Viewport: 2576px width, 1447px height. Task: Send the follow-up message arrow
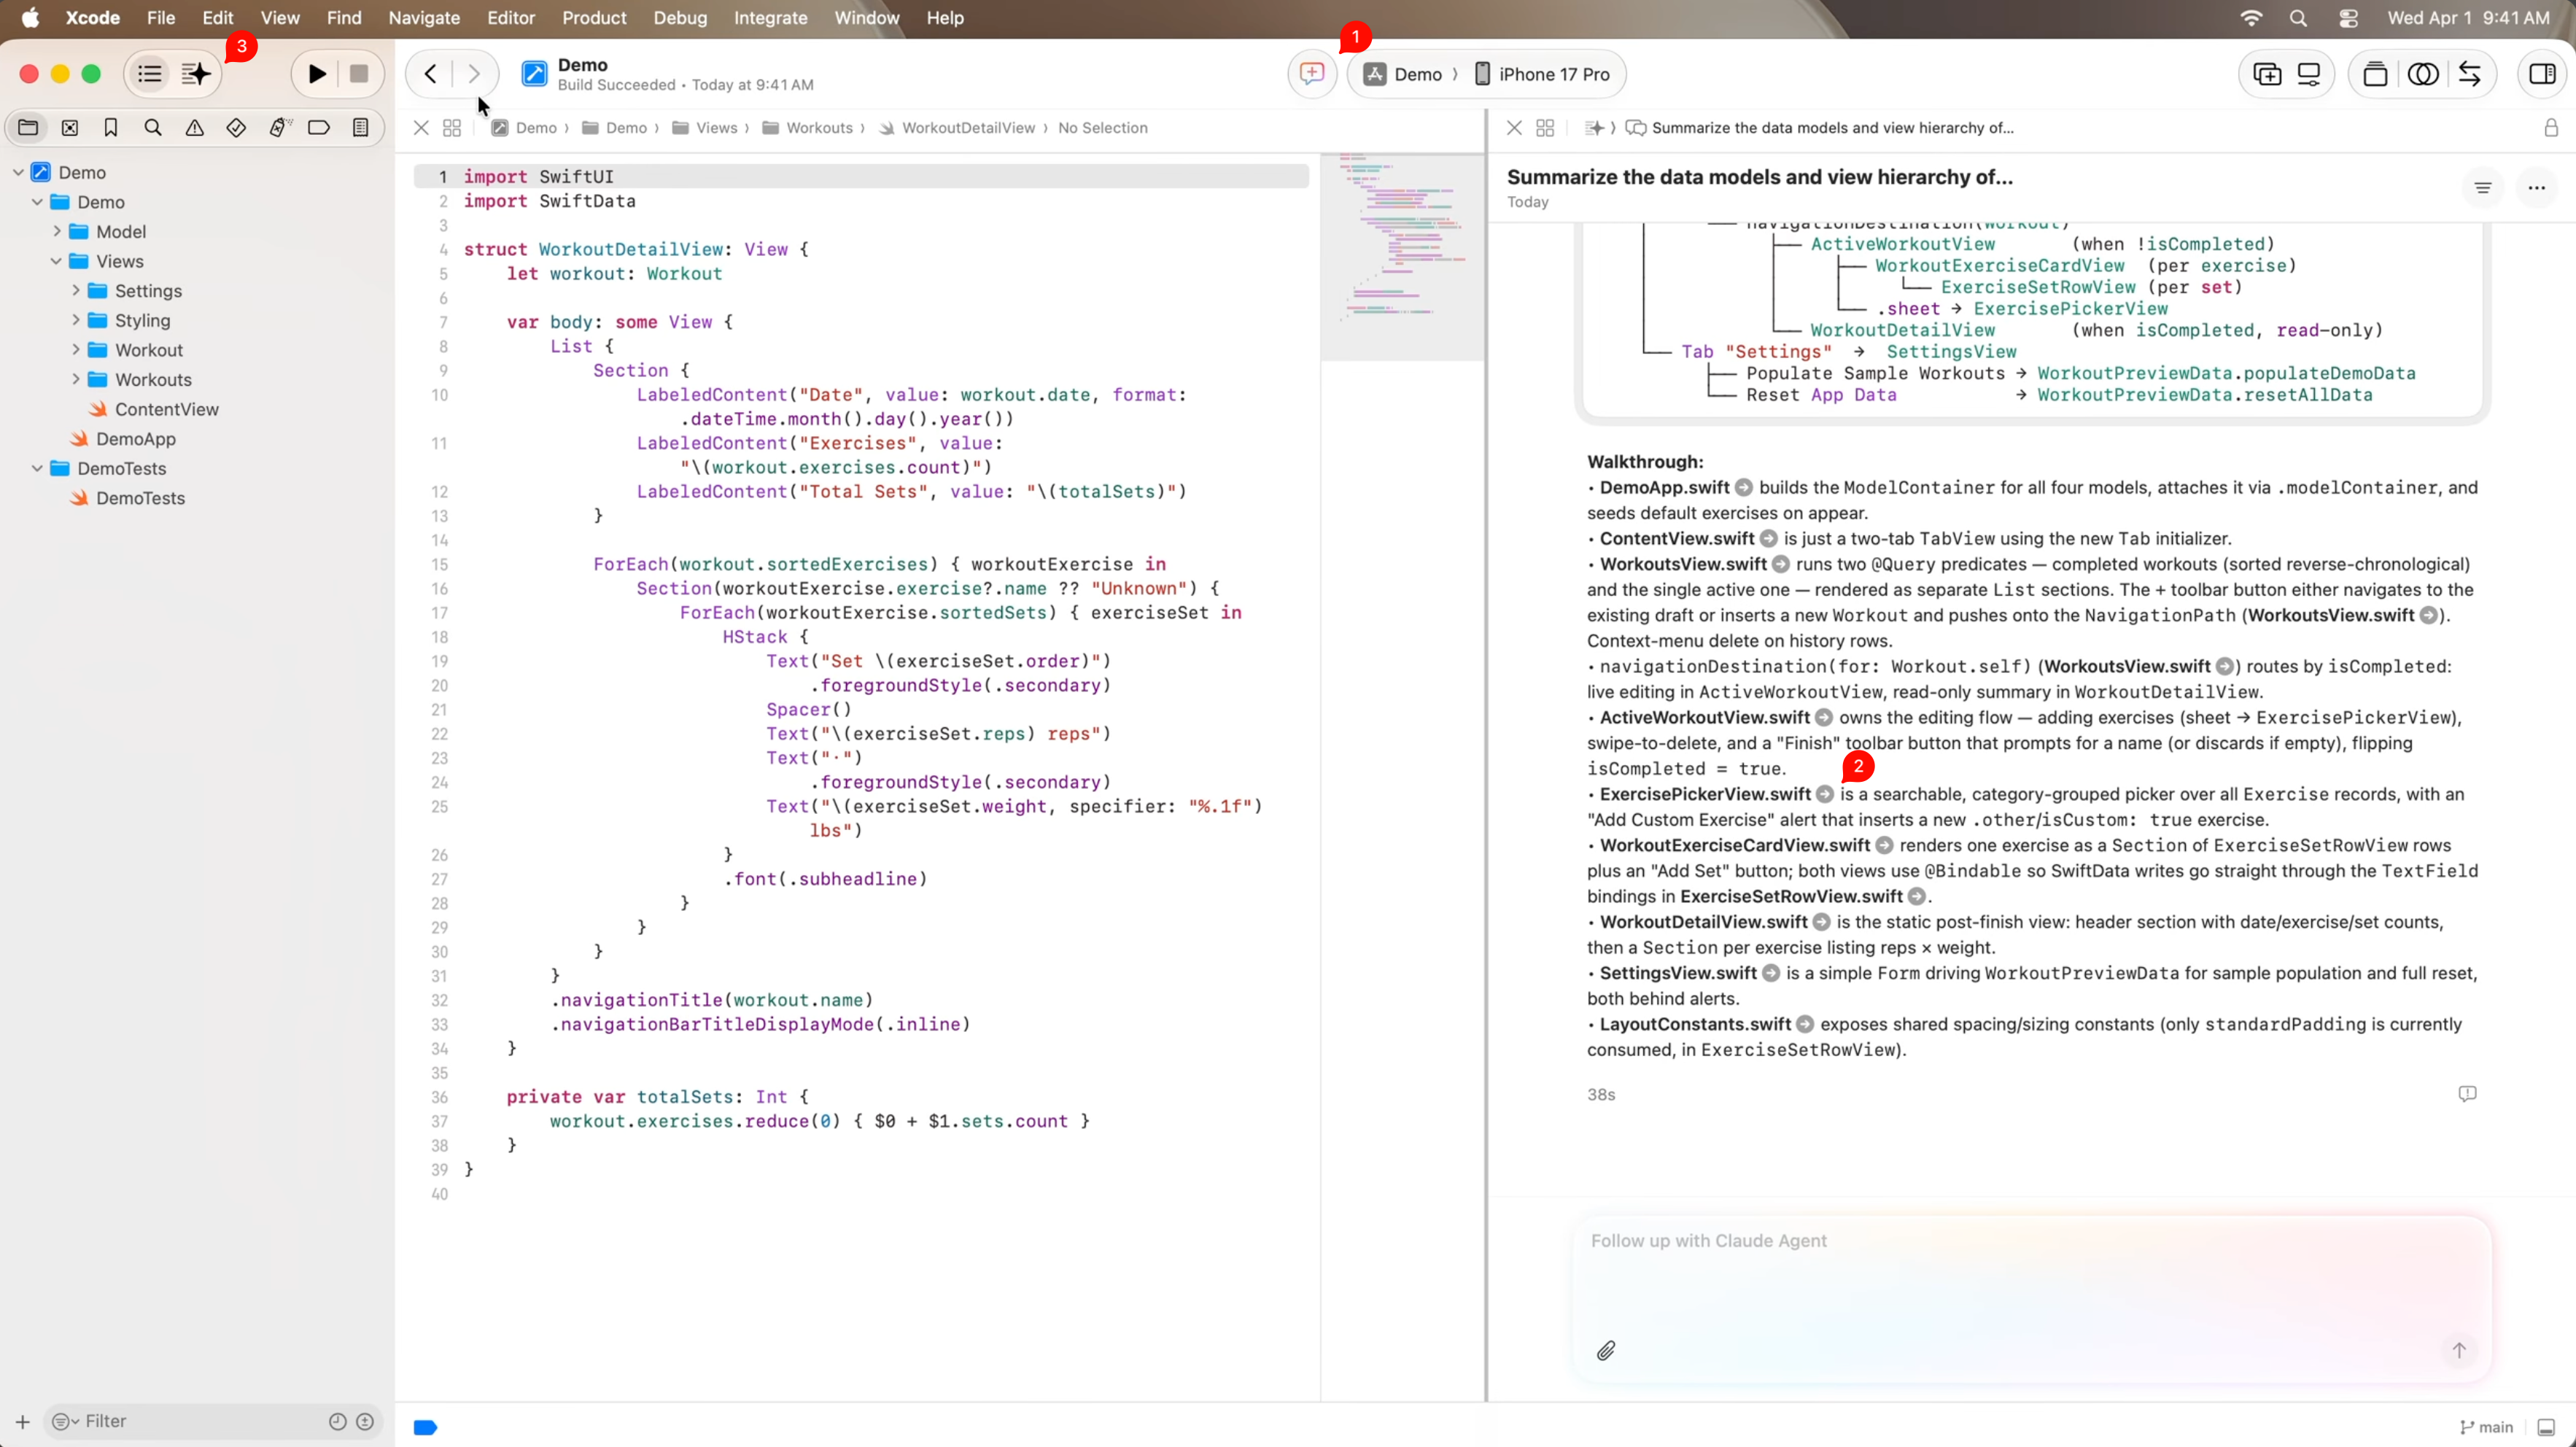[x=2459, y=1351]
